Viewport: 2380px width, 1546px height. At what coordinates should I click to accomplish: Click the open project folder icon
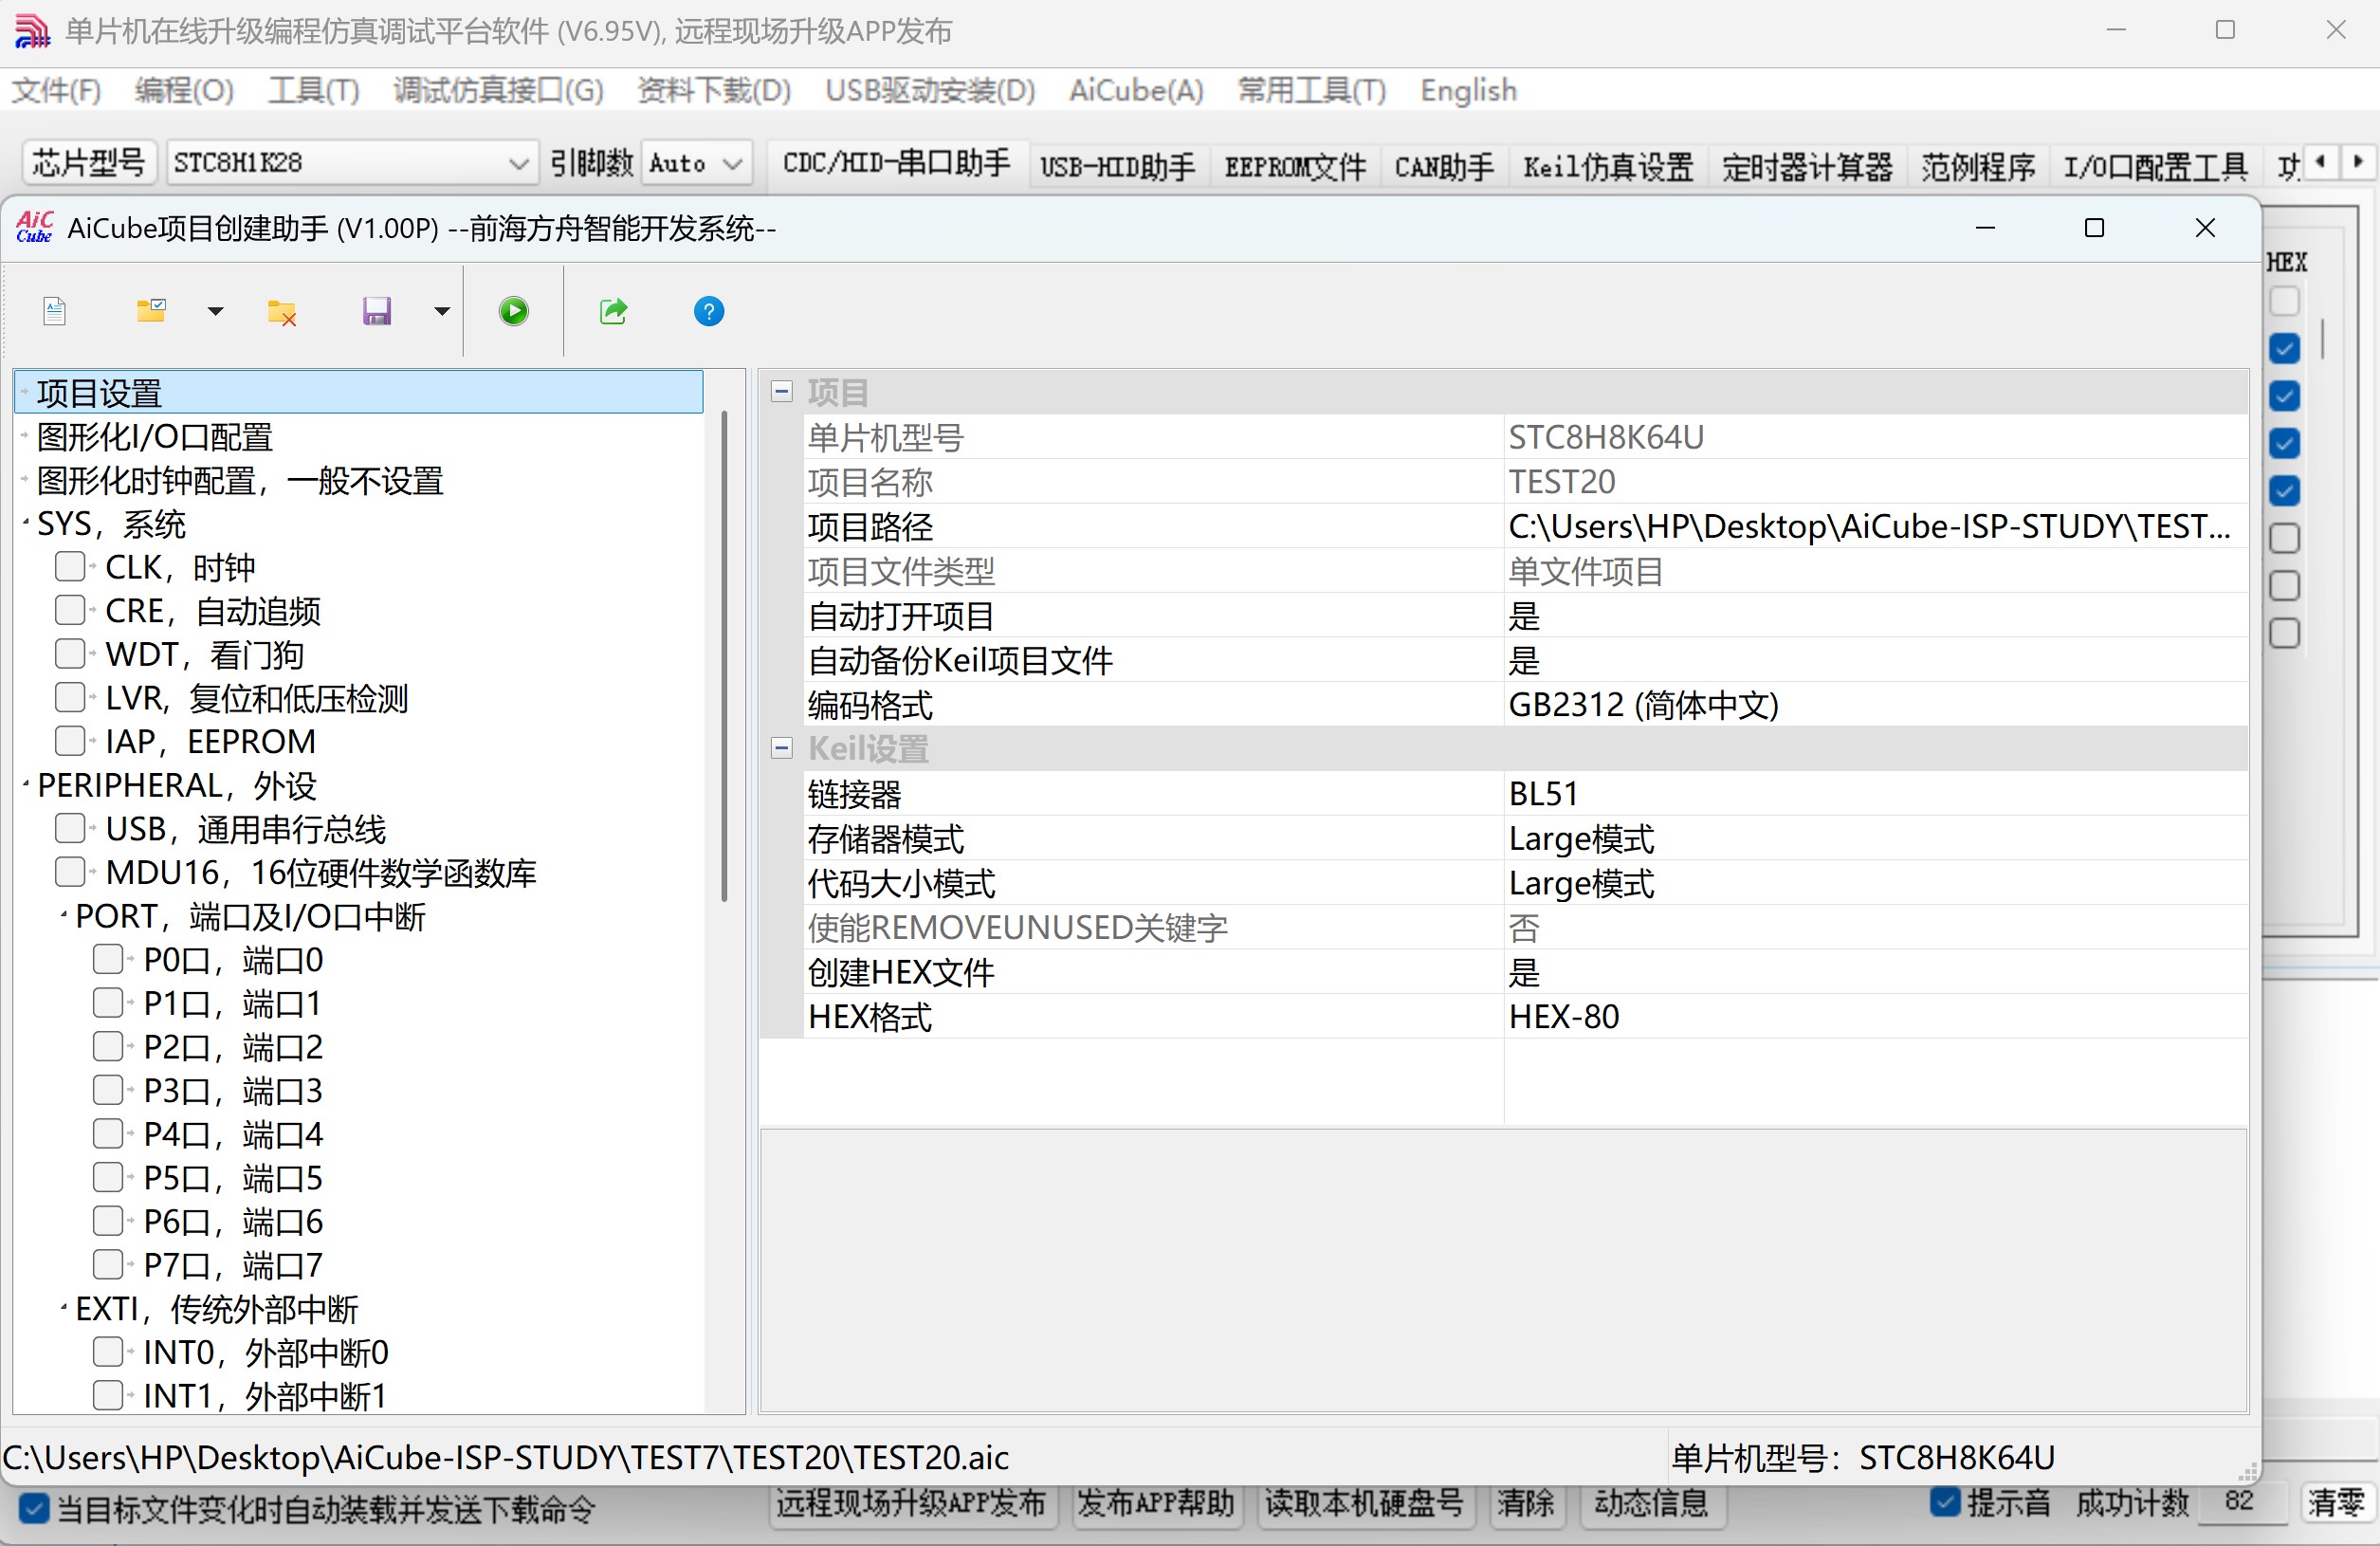point(151,311)
